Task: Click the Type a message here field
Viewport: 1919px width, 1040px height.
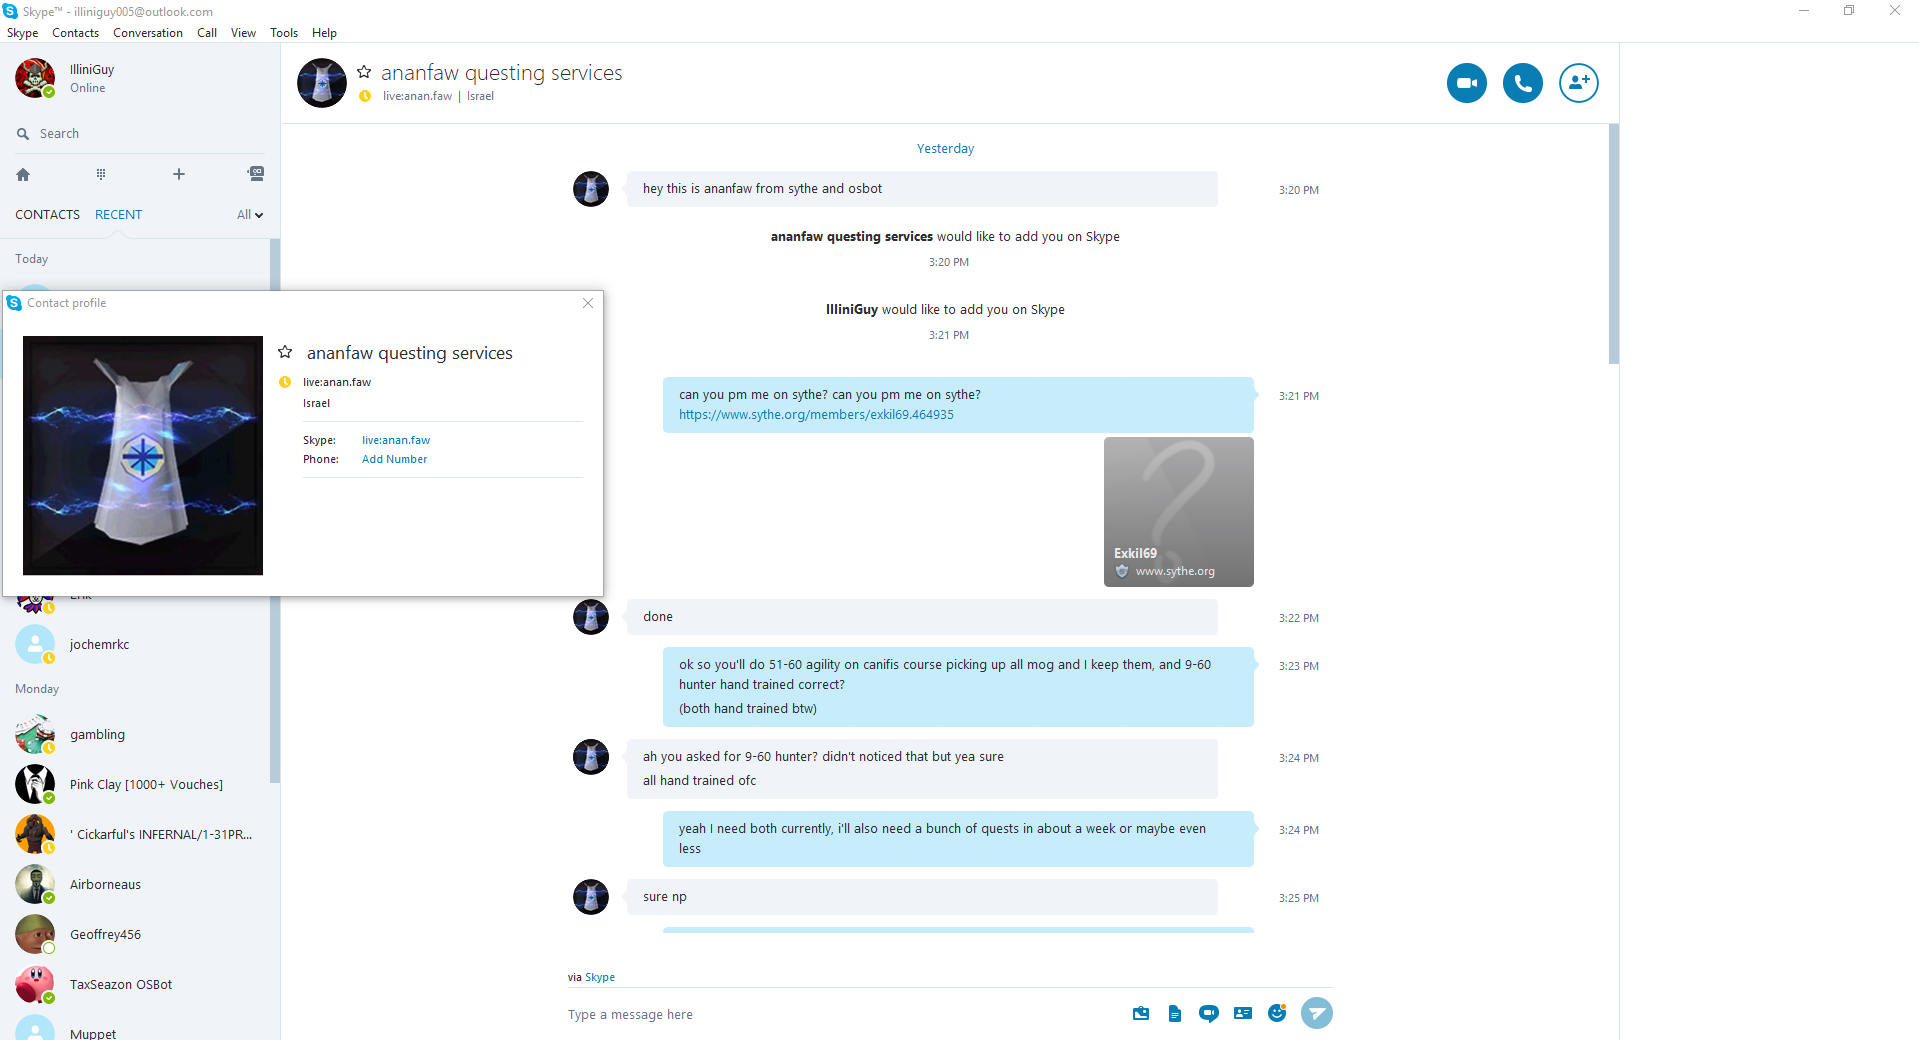Action: tap(840, 1014)
